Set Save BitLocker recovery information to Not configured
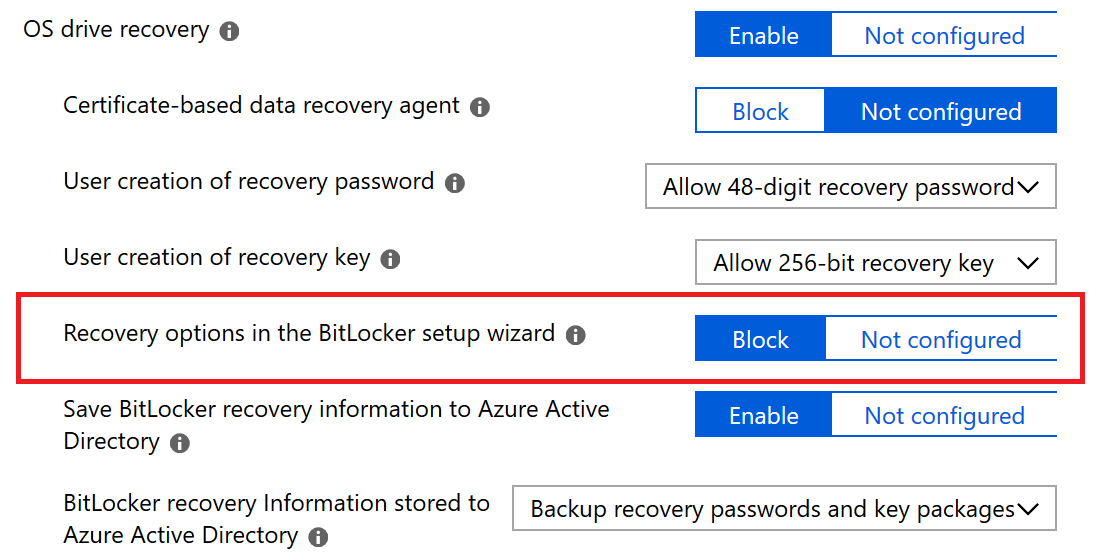The height and width of the screenshot is (557, 1094). point(944,415)
